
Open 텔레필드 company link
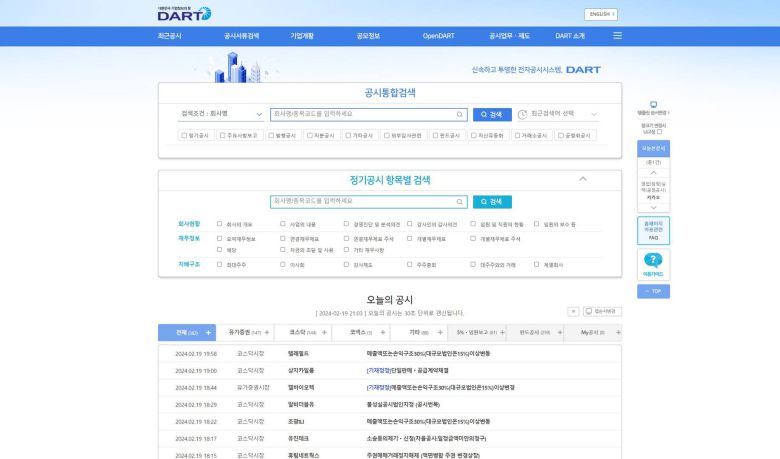tap(298, 354)
